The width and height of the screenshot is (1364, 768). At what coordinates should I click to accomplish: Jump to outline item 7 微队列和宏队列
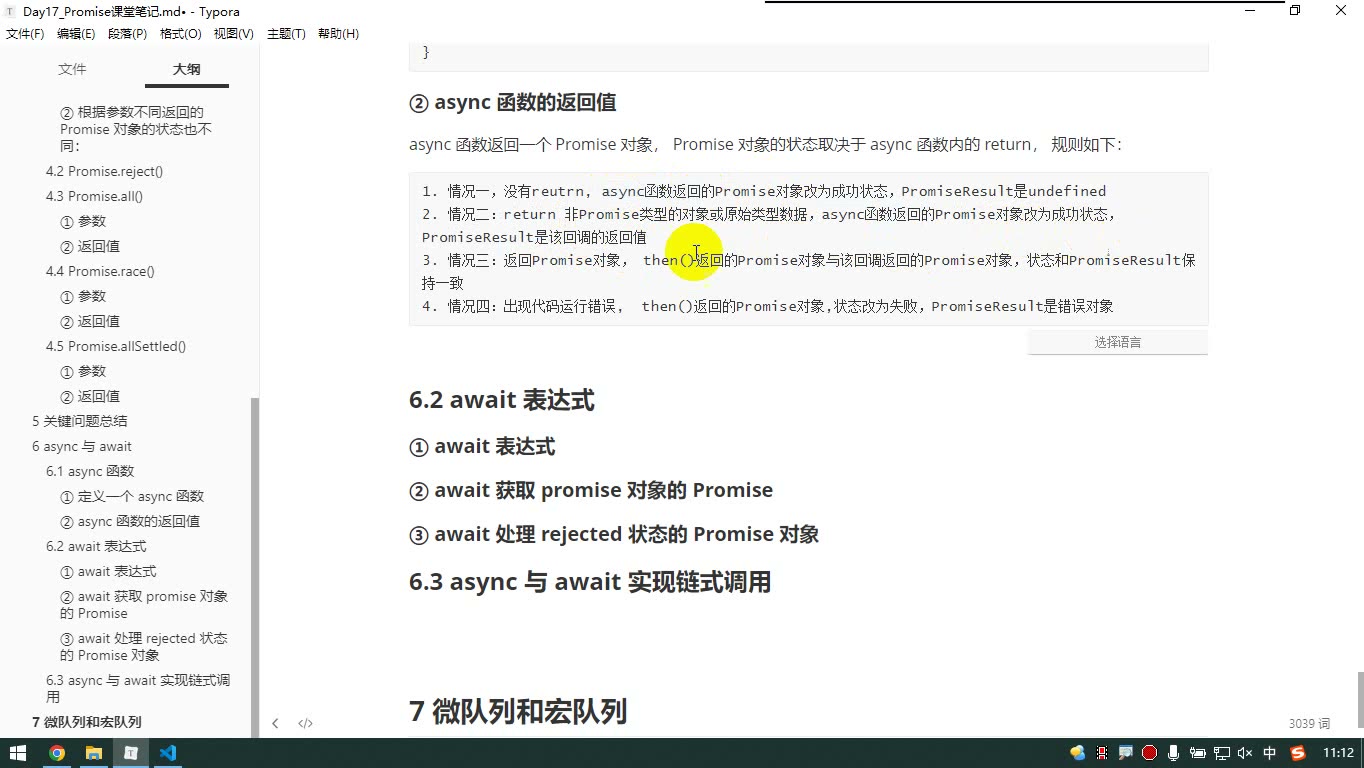point(86,722)
